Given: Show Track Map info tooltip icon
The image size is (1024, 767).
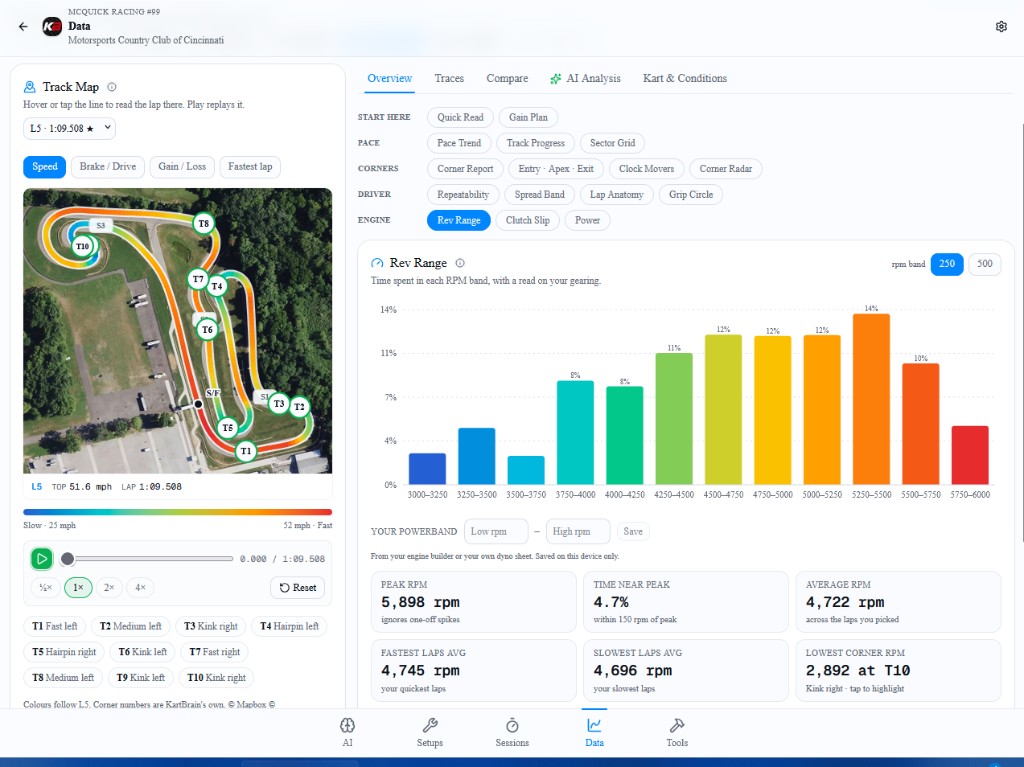Looking at the screenshot, I should (112, 87).
